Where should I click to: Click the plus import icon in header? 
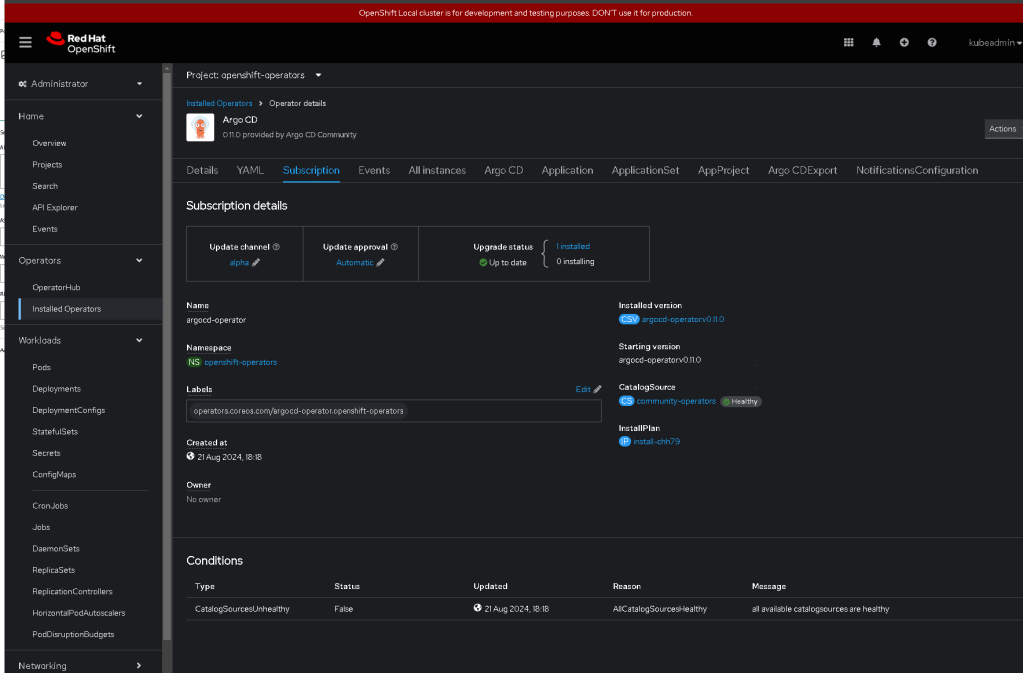point(904,42)
